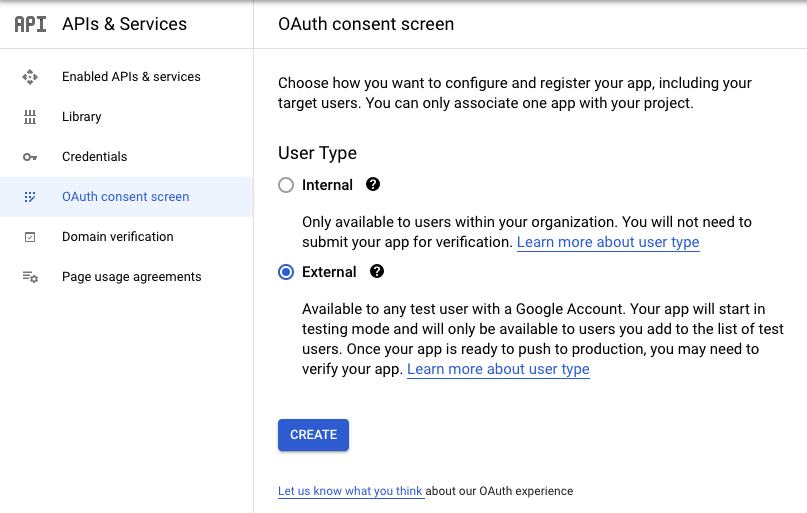Click the API logo icon
The image size is (807, 513).
[x=30, y=24]
